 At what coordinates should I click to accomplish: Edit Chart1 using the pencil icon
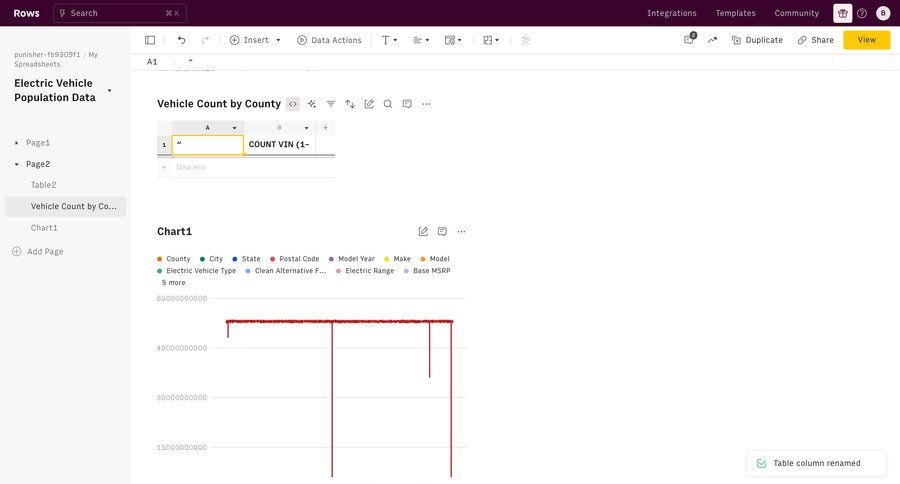(x=423, y=232)
